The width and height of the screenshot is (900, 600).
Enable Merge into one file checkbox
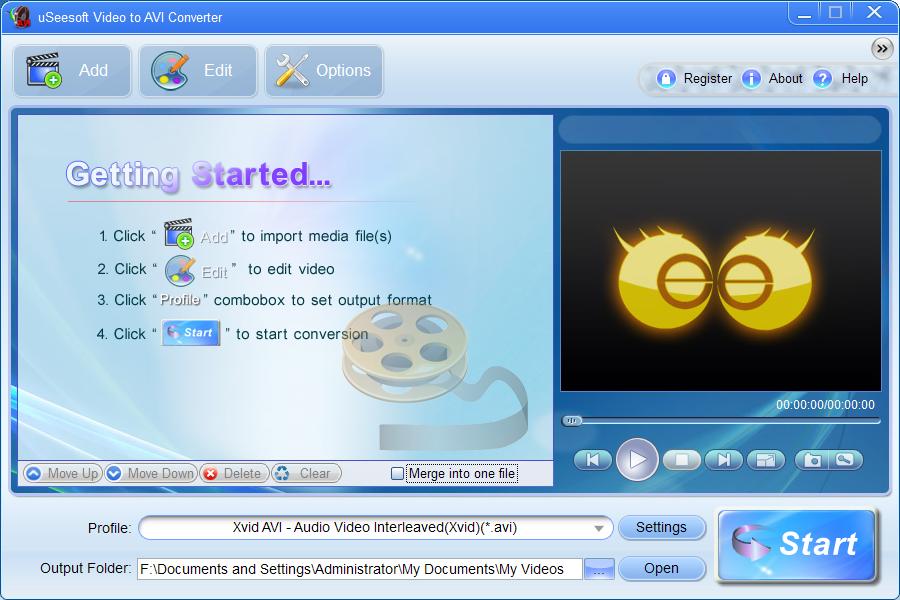pos(397,474)
